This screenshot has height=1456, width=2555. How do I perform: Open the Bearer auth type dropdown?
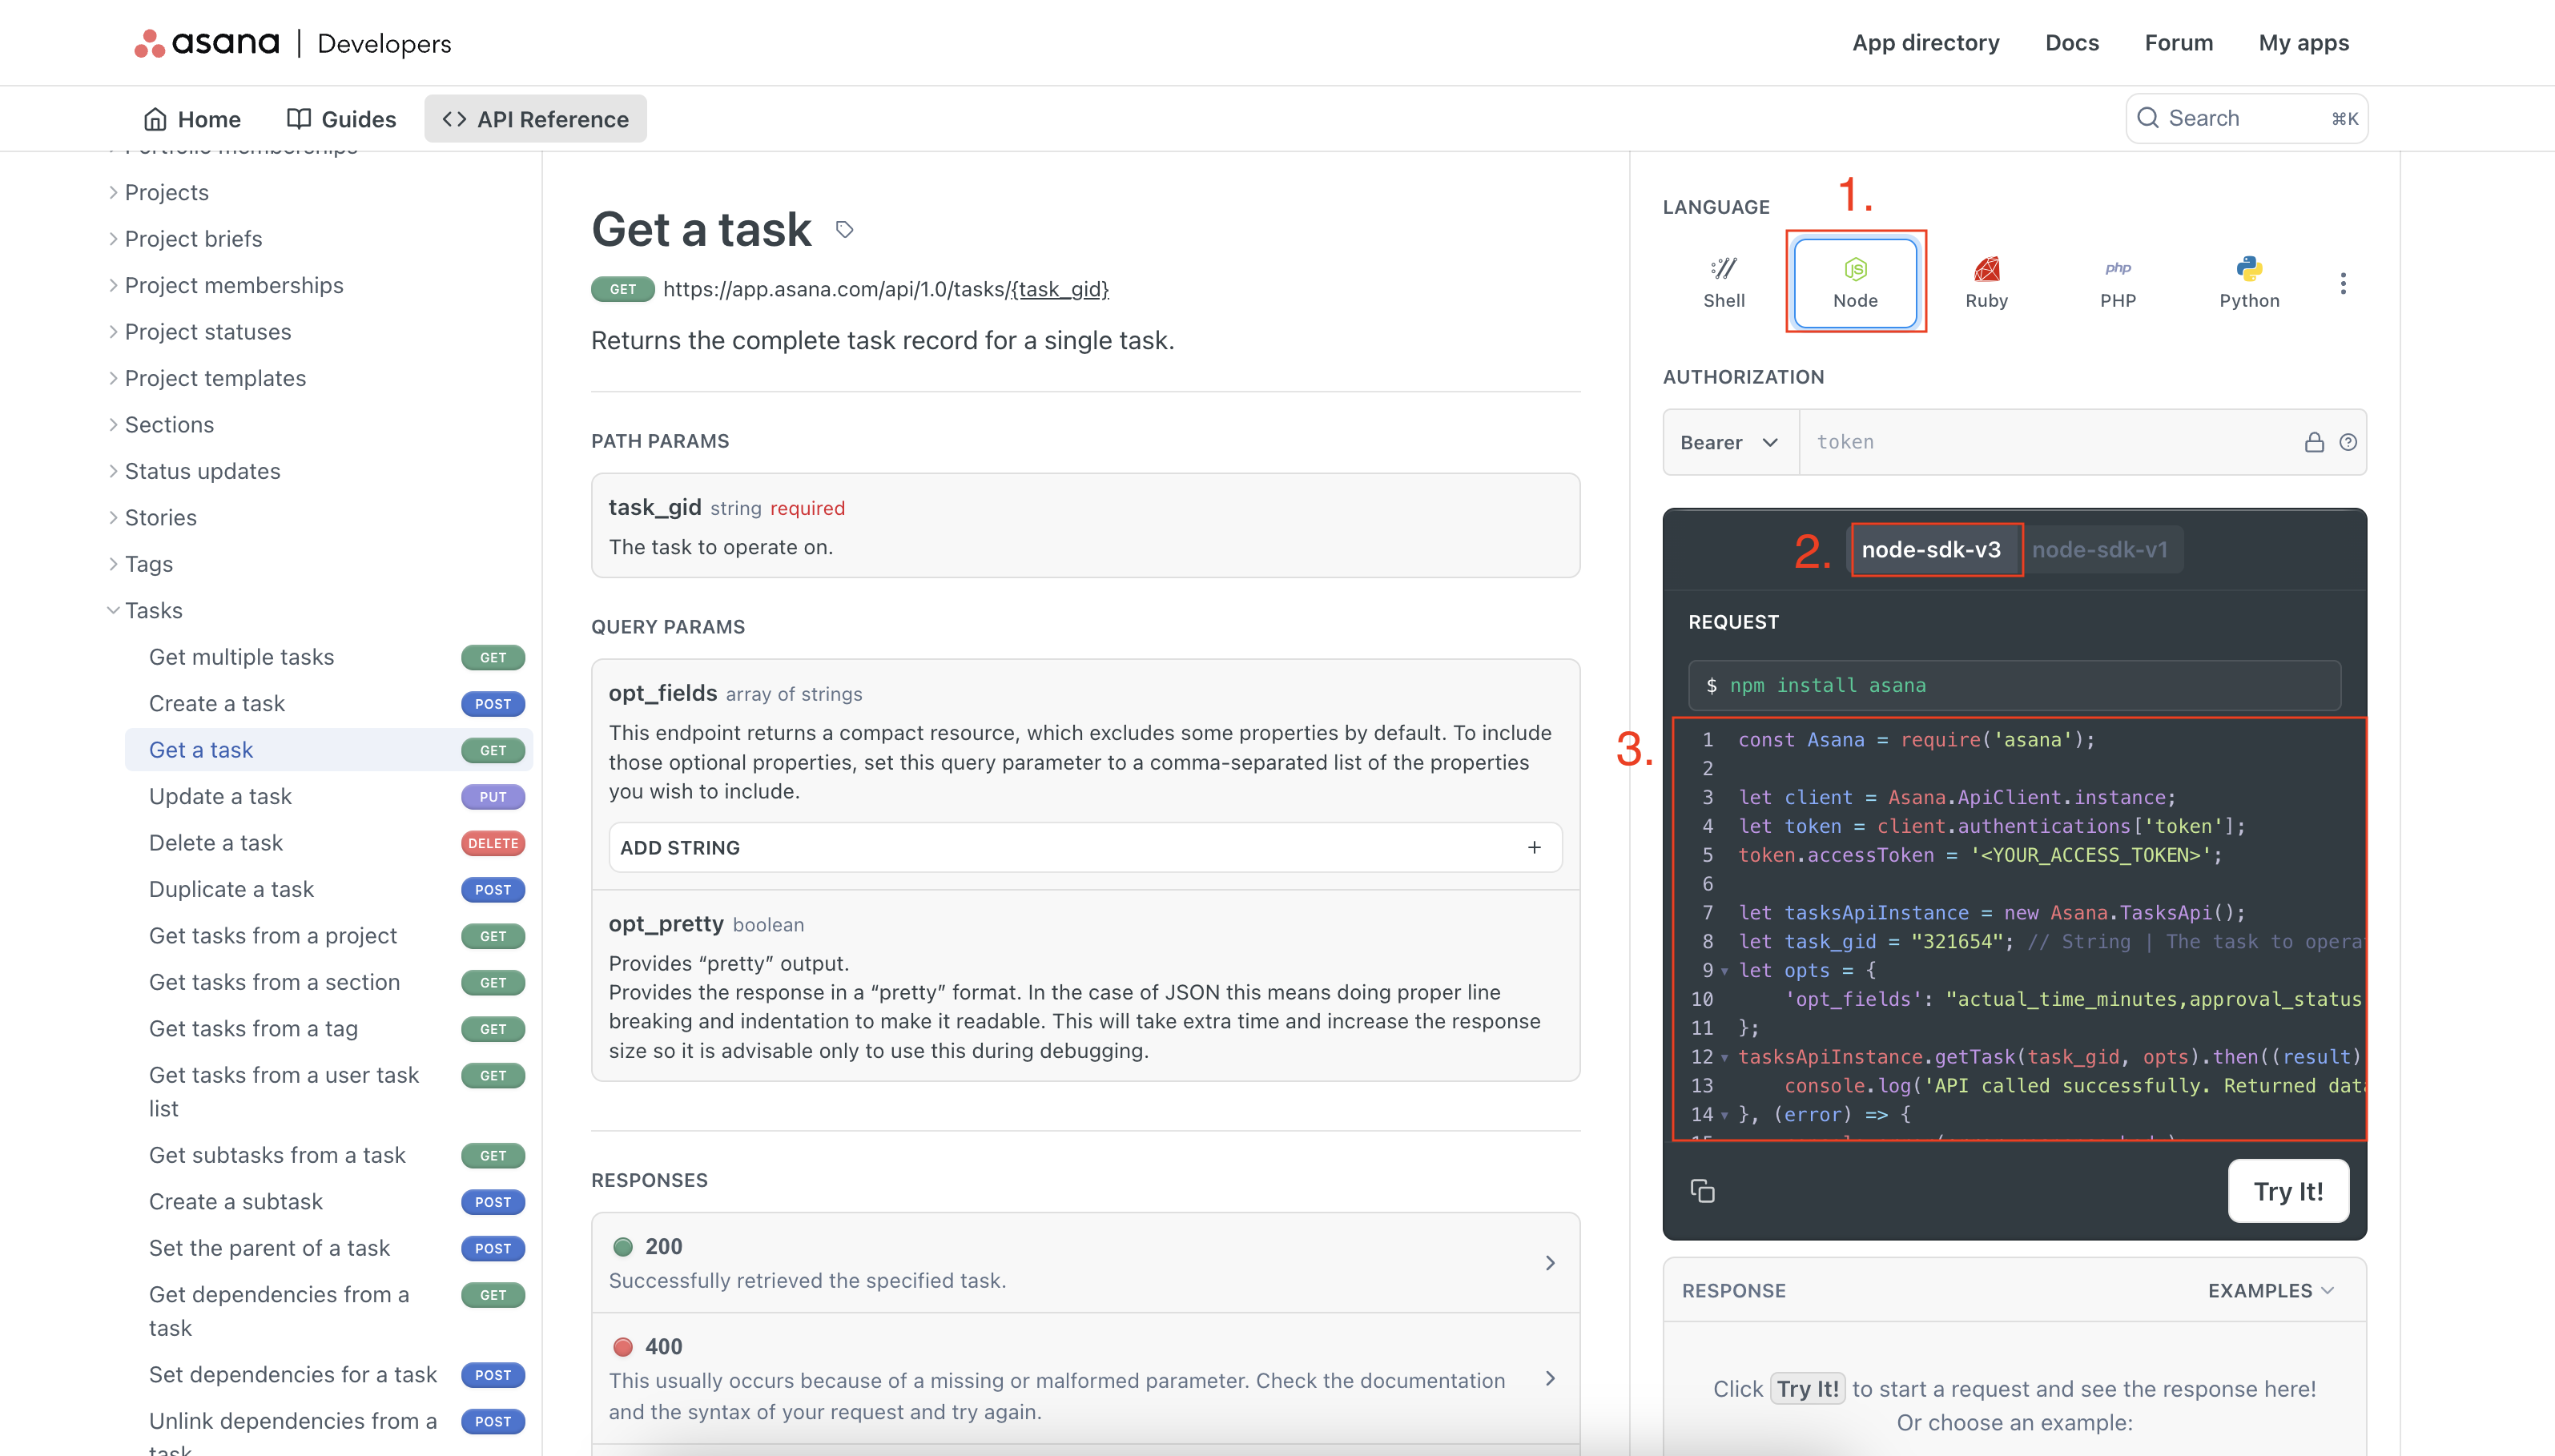coord(1730,442)
